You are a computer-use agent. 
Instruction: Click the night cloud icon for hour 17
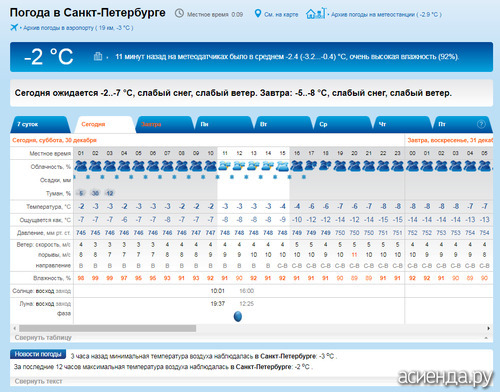coord(311,165)
